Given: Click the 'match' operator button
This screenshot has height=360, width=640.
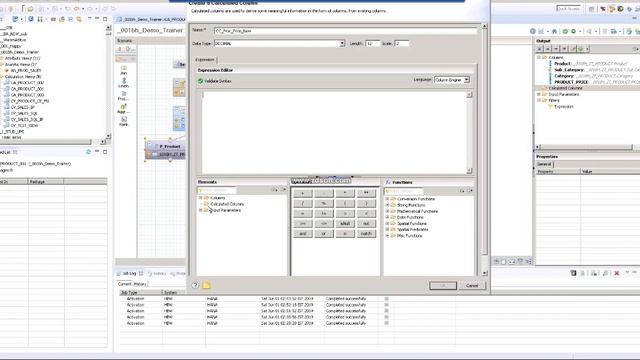Looking at the screenshot, I should [366, 234].
